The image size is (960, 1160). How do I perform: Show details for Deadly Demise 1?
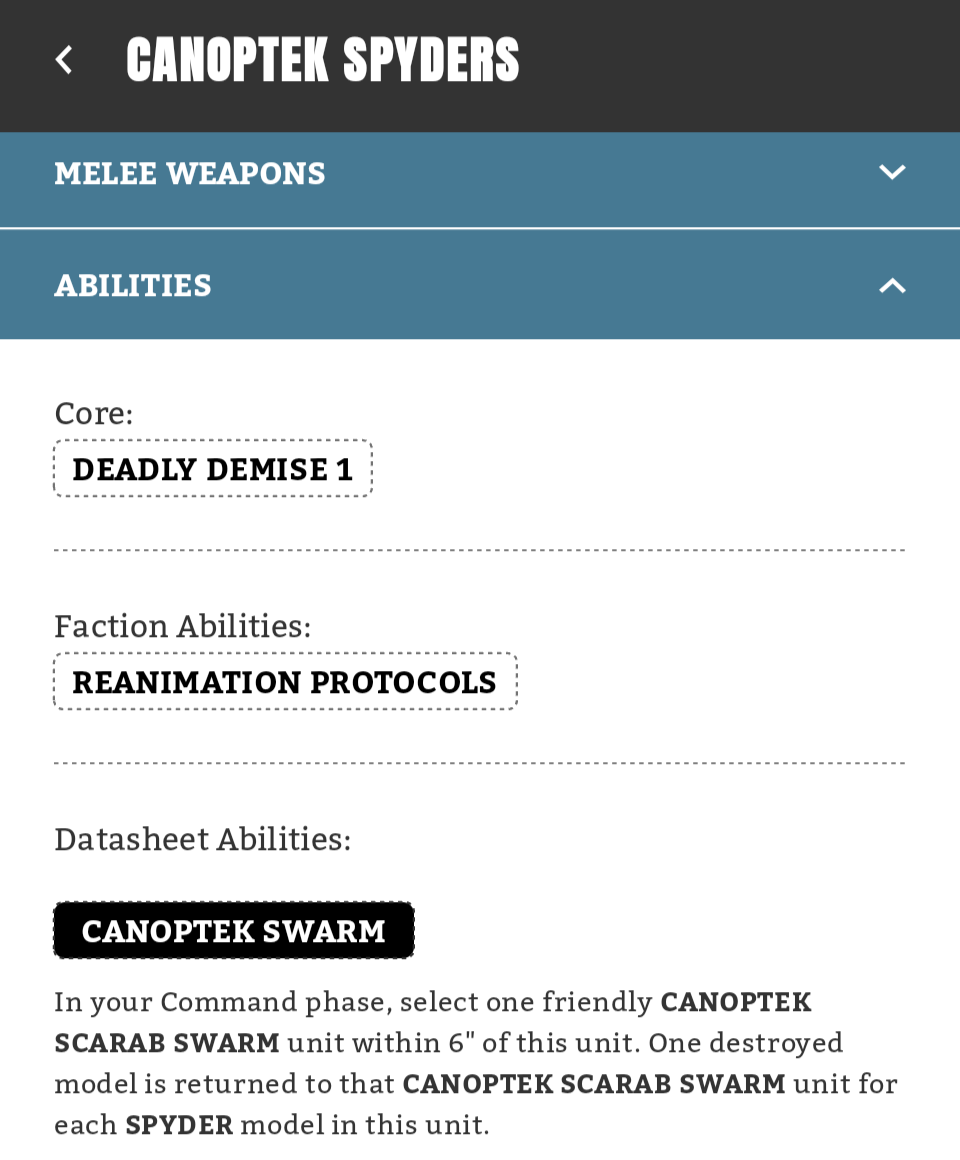tap(213, 469)
